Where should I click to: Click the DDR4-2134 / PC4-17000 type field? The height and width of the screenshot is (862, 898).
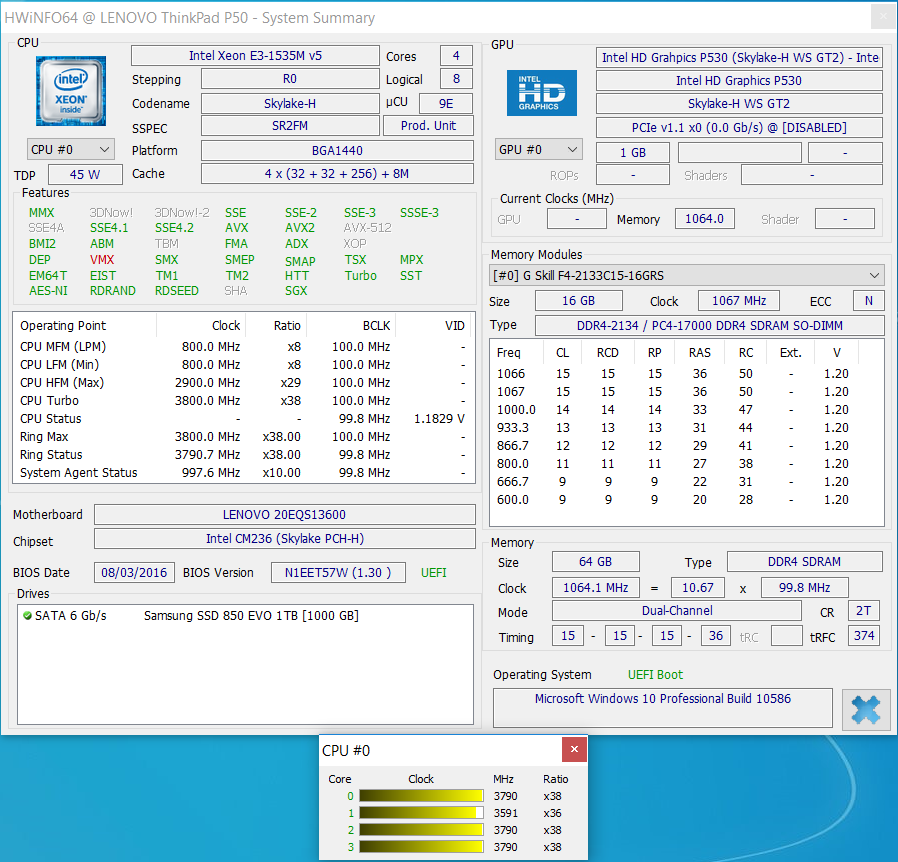(710, 325)
